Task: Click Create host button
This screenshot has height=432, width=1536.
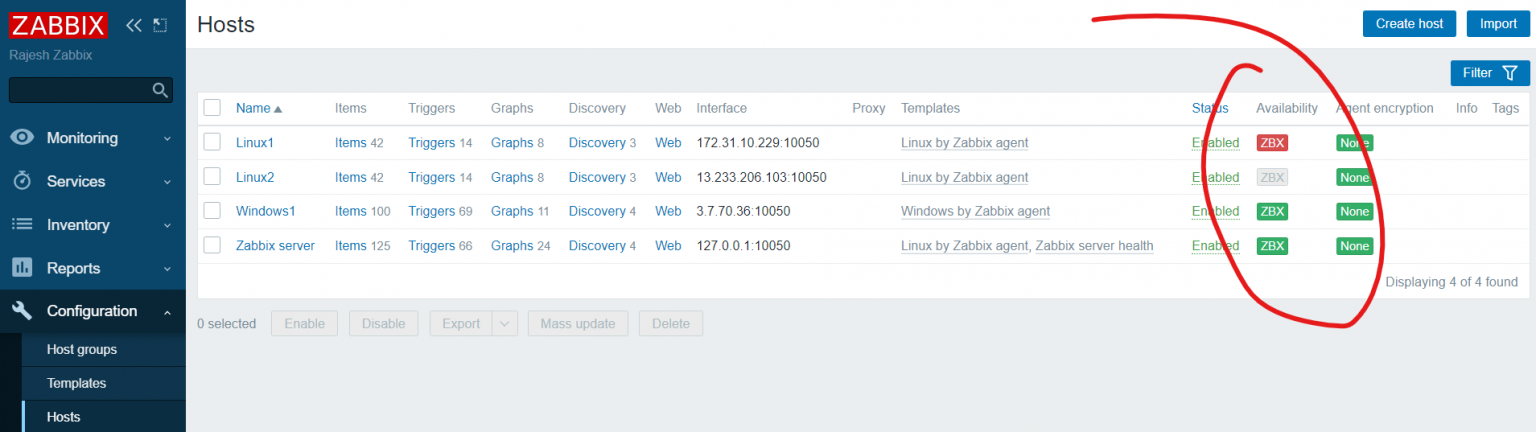Action: [1409, 24]
